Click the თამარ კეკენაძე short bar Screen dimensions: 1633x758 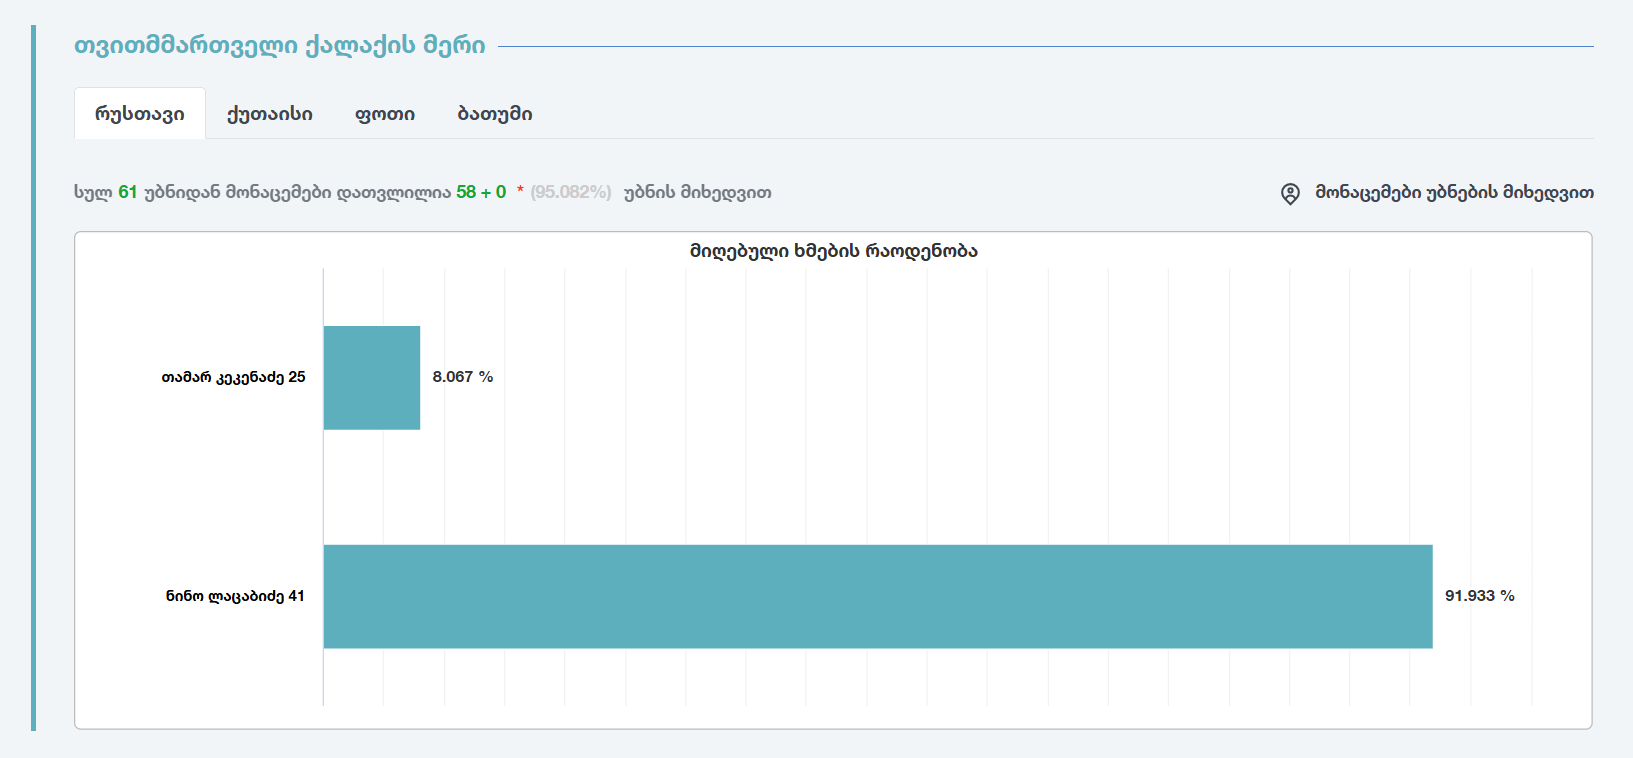coord(372,378)
